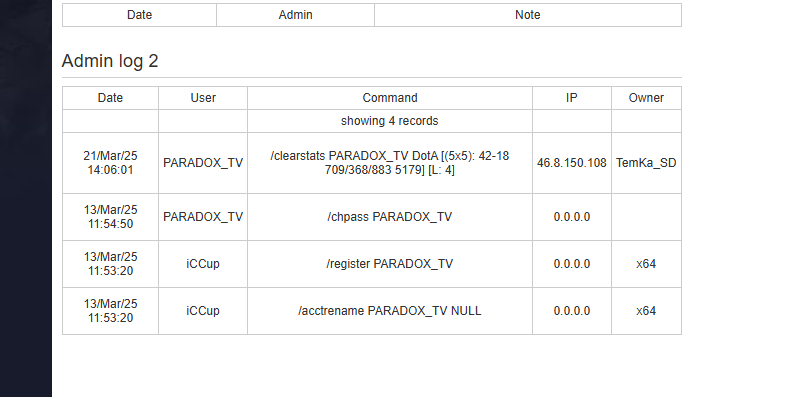Click the Owner column header
Image resolution: width=786 pixels, height=397 pixels.
(x=646, y=98)
